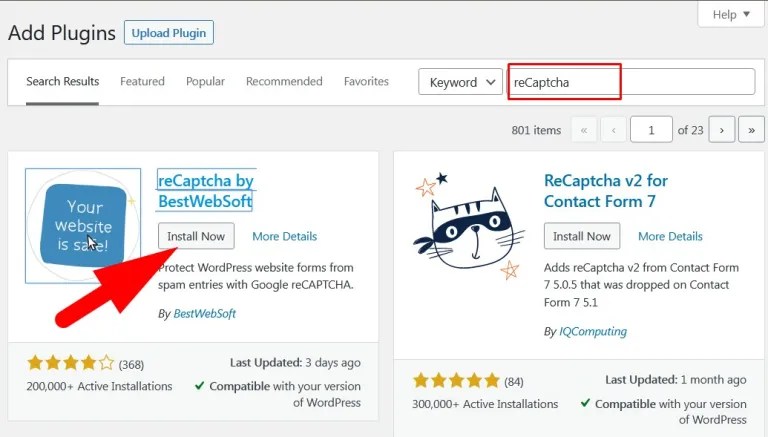Image resolution: width=768 pixels, height=437 pixels.
Task: Open ReCaptcha v2 for Contact Form 7 title
Action: [x=606, y=191]
